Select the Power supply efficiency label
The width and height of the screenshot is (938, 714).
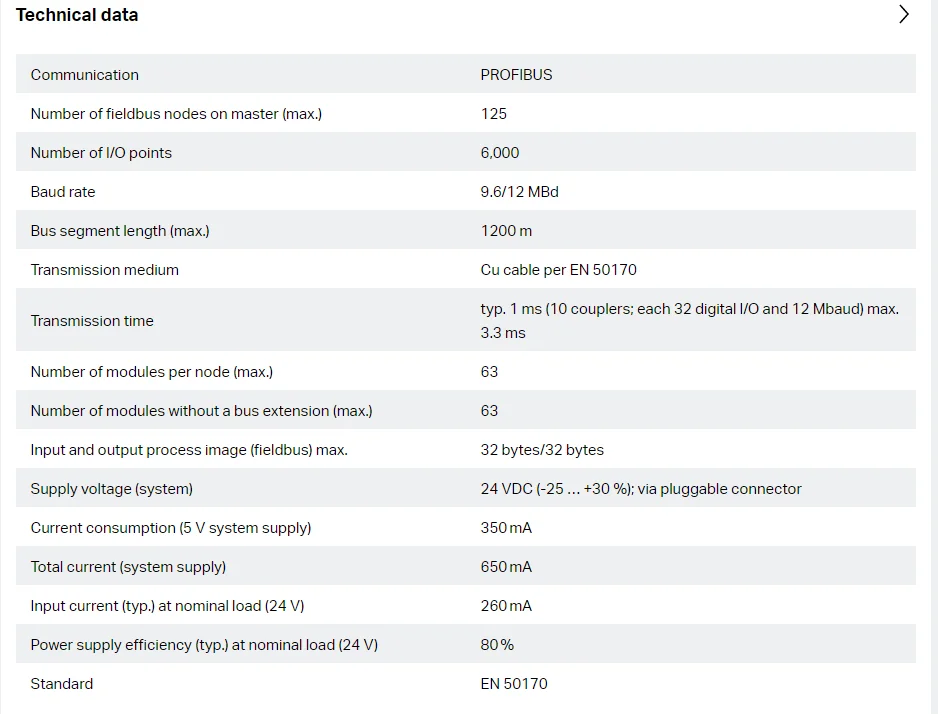click(204, 645)
